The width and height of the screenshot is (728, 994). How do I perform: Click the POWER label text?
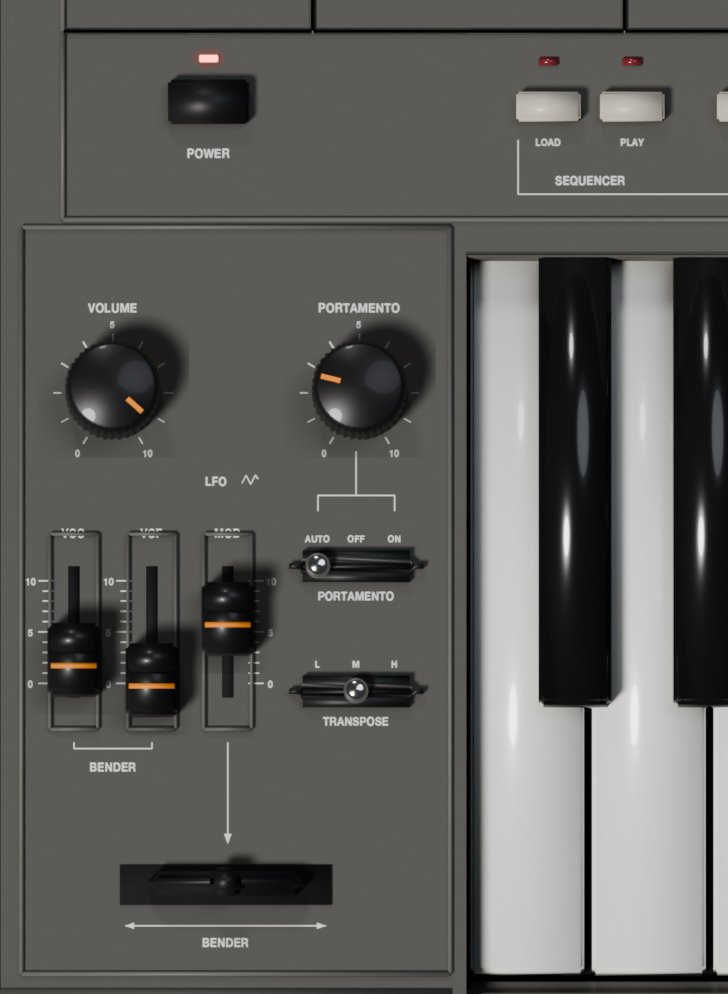coord(208,153)
